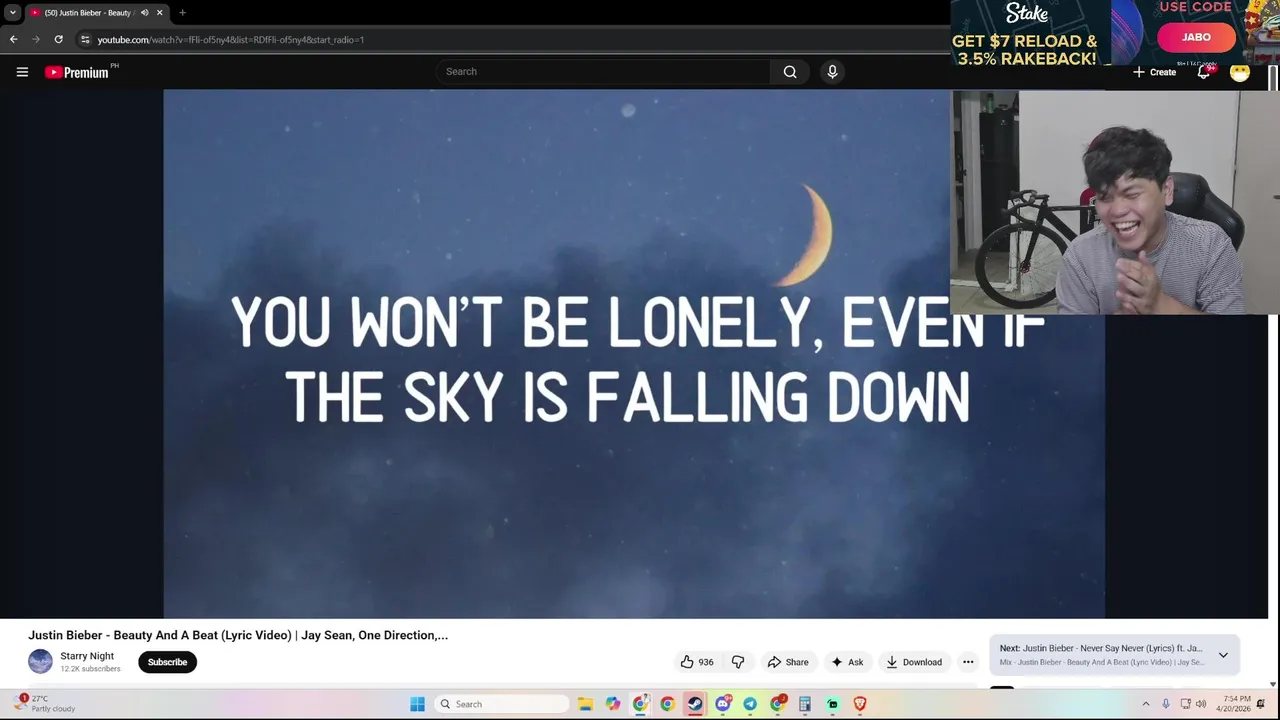This screenshot has height=720, width=1280.
Task: Open the 7:54 PM clock calendar
Action: 1233,704
